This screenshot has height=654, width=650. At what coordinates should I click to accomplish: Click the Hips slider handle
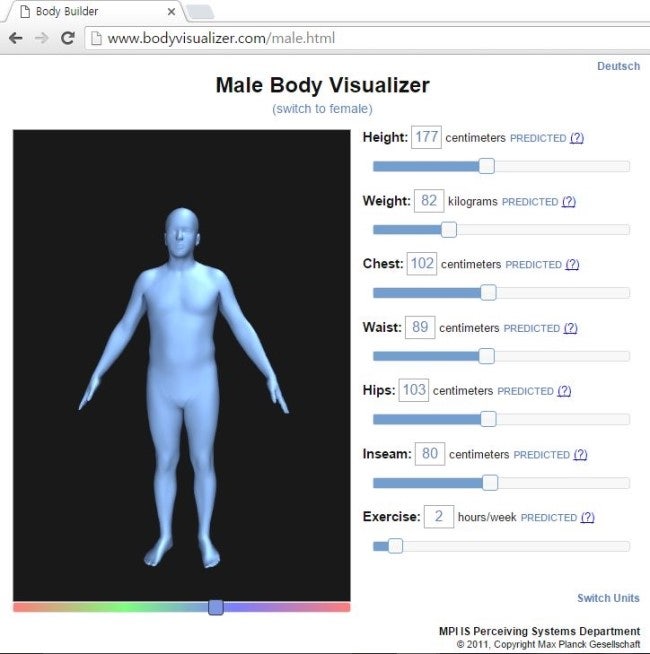point(488,419)
